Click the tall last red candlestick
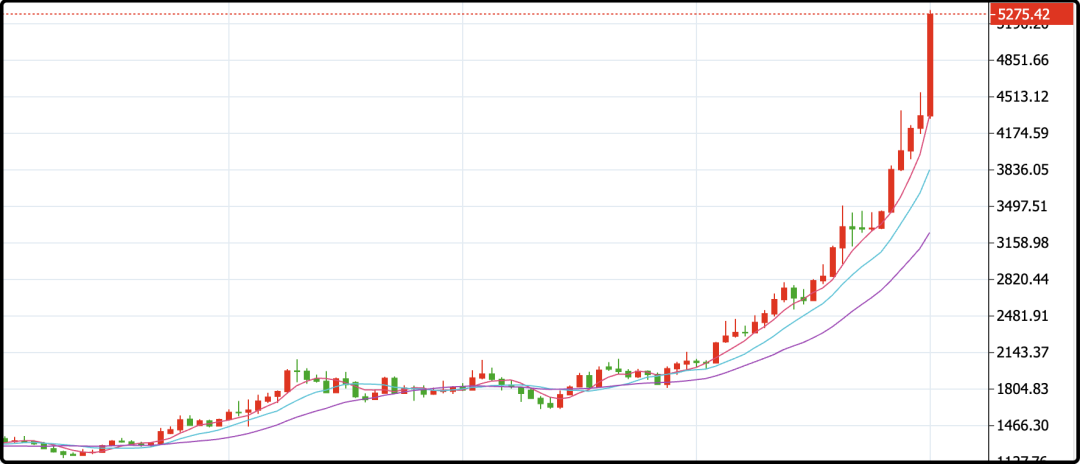The width and height of the screenshot is (1080, 464). pos(930,65)
